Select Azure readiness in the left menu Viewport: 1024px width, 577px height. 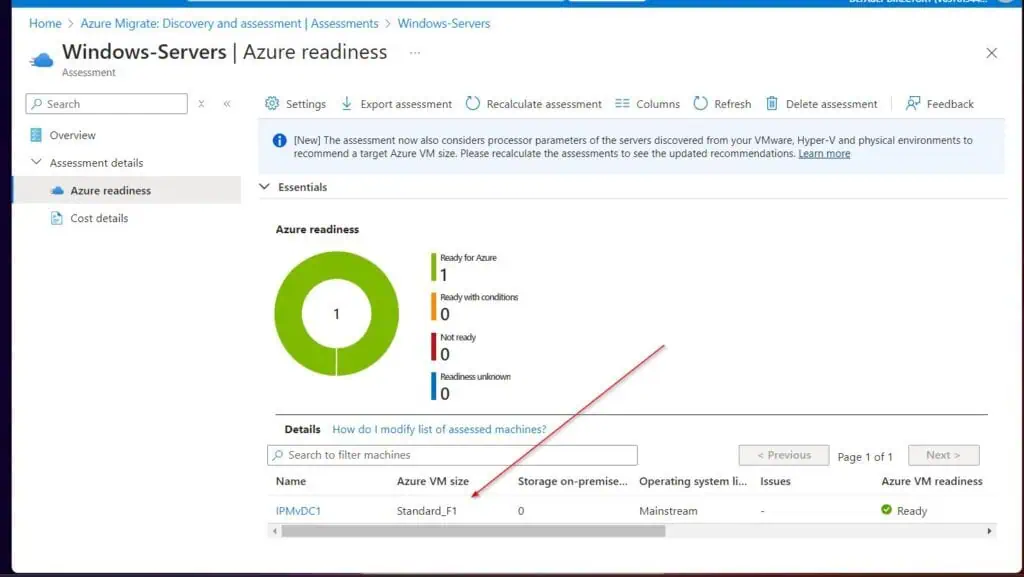[126, 190]
